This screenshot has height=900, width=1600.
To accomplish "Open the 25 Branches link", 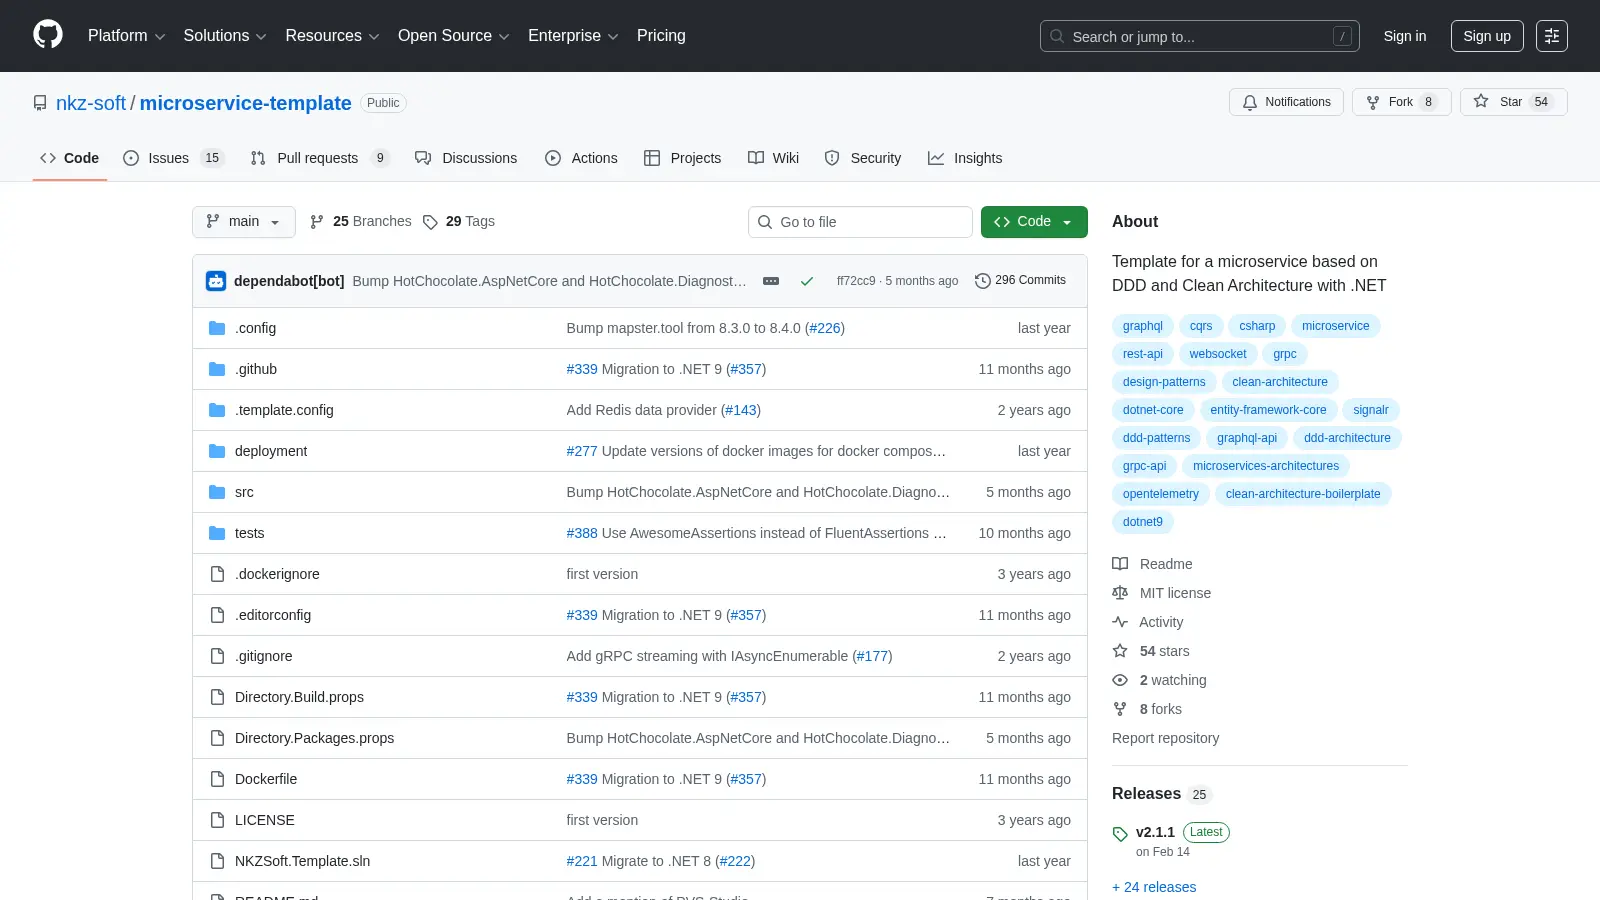I will coord(361,221).
